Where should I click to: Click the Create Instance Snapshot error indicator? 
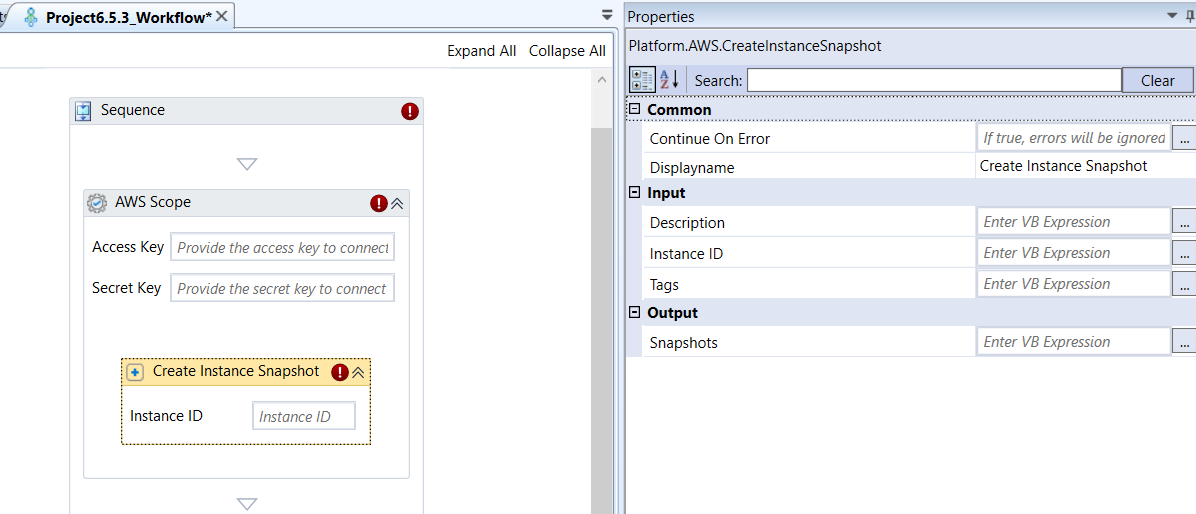click(340, 372)
